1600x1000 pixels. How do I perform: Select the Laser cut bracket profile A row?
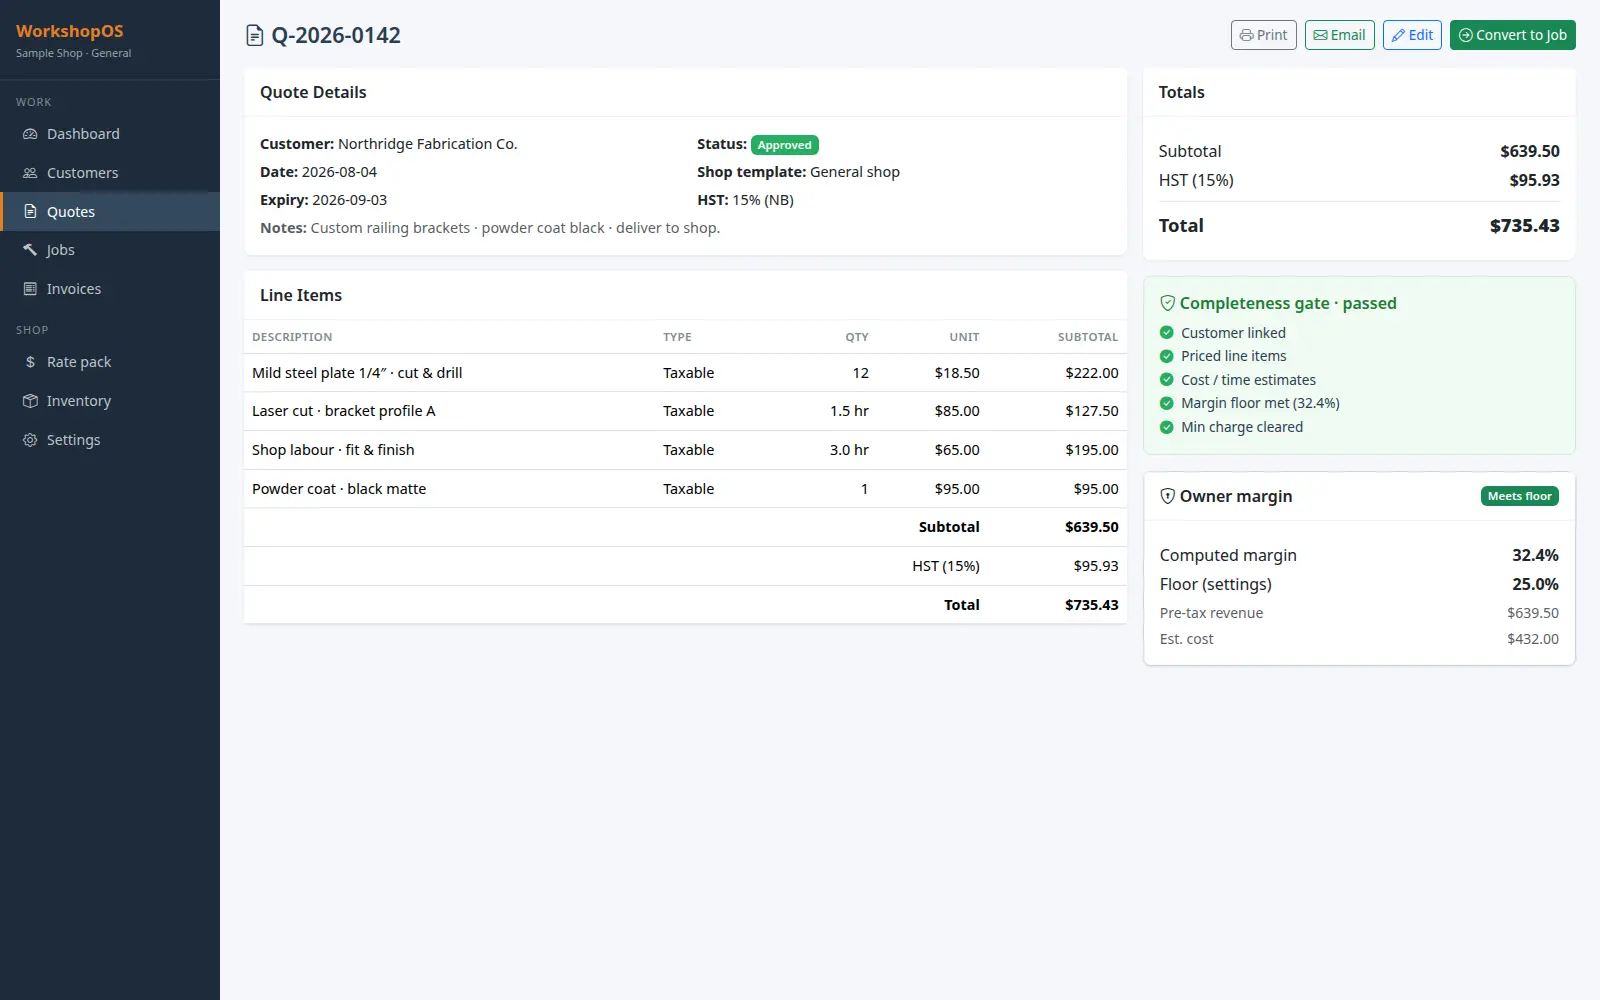pos(685,411)
